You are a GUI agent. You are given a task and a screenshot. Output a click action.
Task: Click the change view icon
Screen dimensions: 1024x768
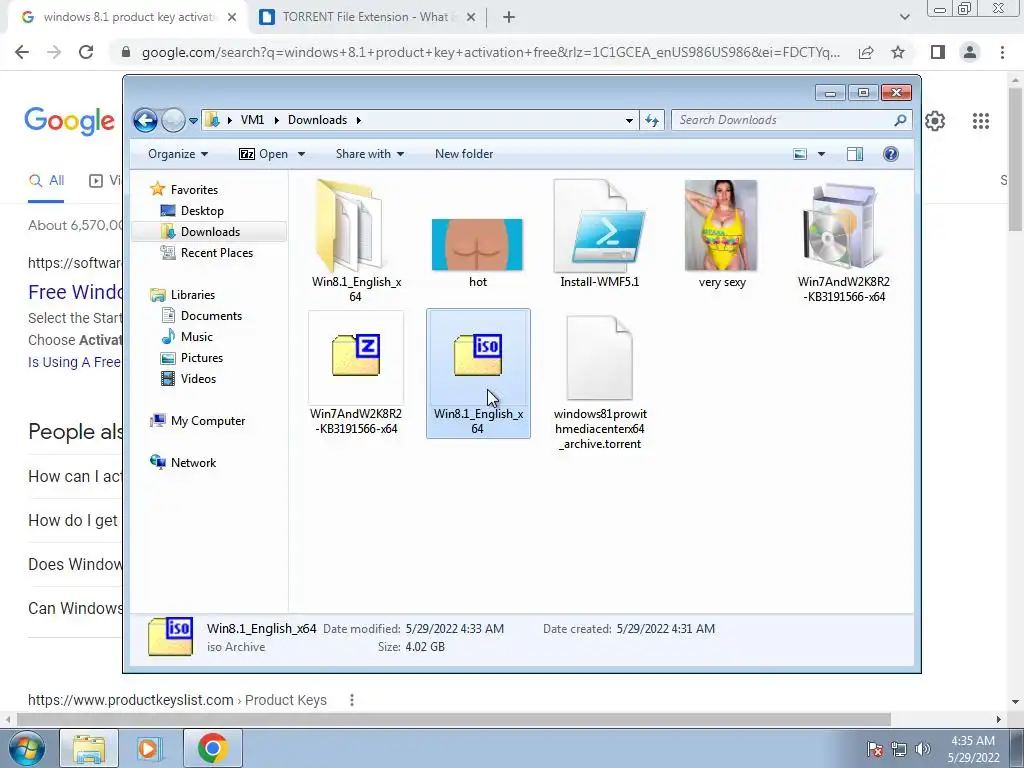[x=800, y=154]
